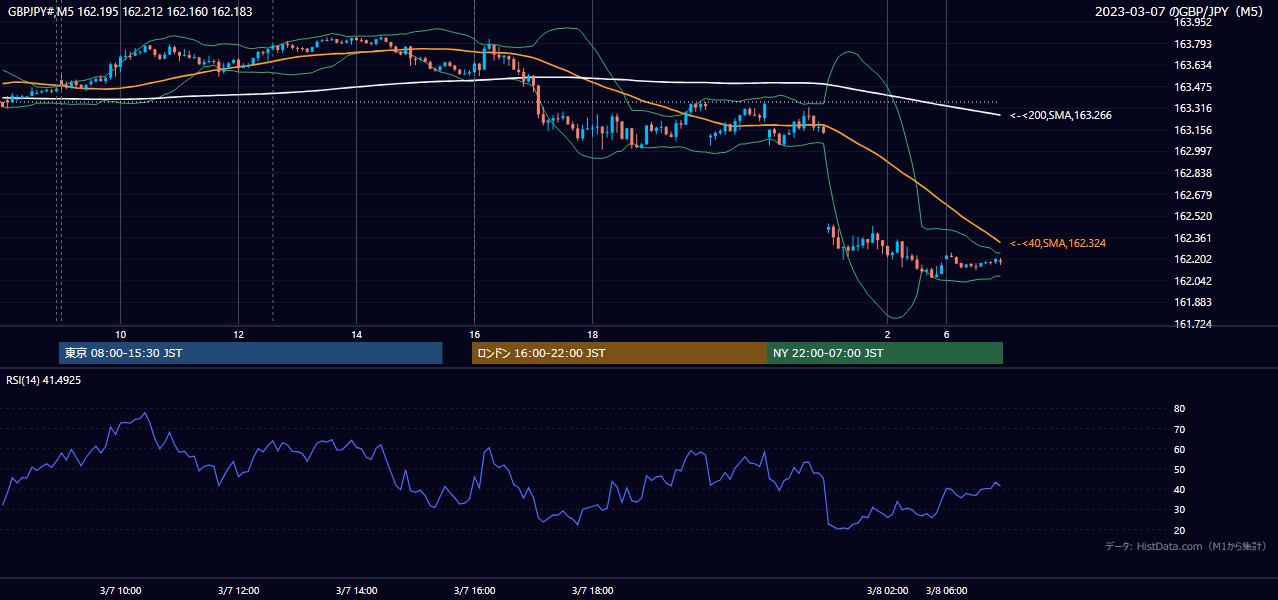1278x600 pixels.
Task: Click RSI scale value 70
Action: coord(1179,429)
